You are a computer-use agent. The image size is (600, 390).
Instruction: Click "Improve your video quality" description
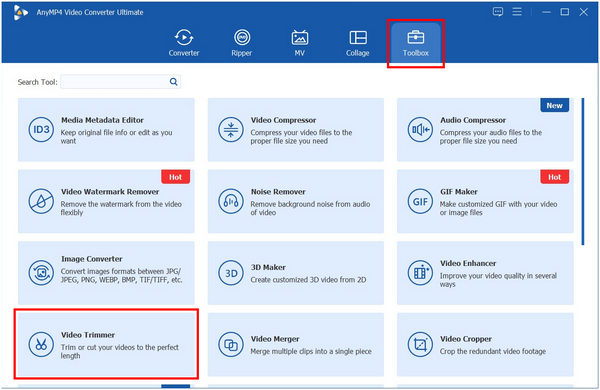[498, 280]
